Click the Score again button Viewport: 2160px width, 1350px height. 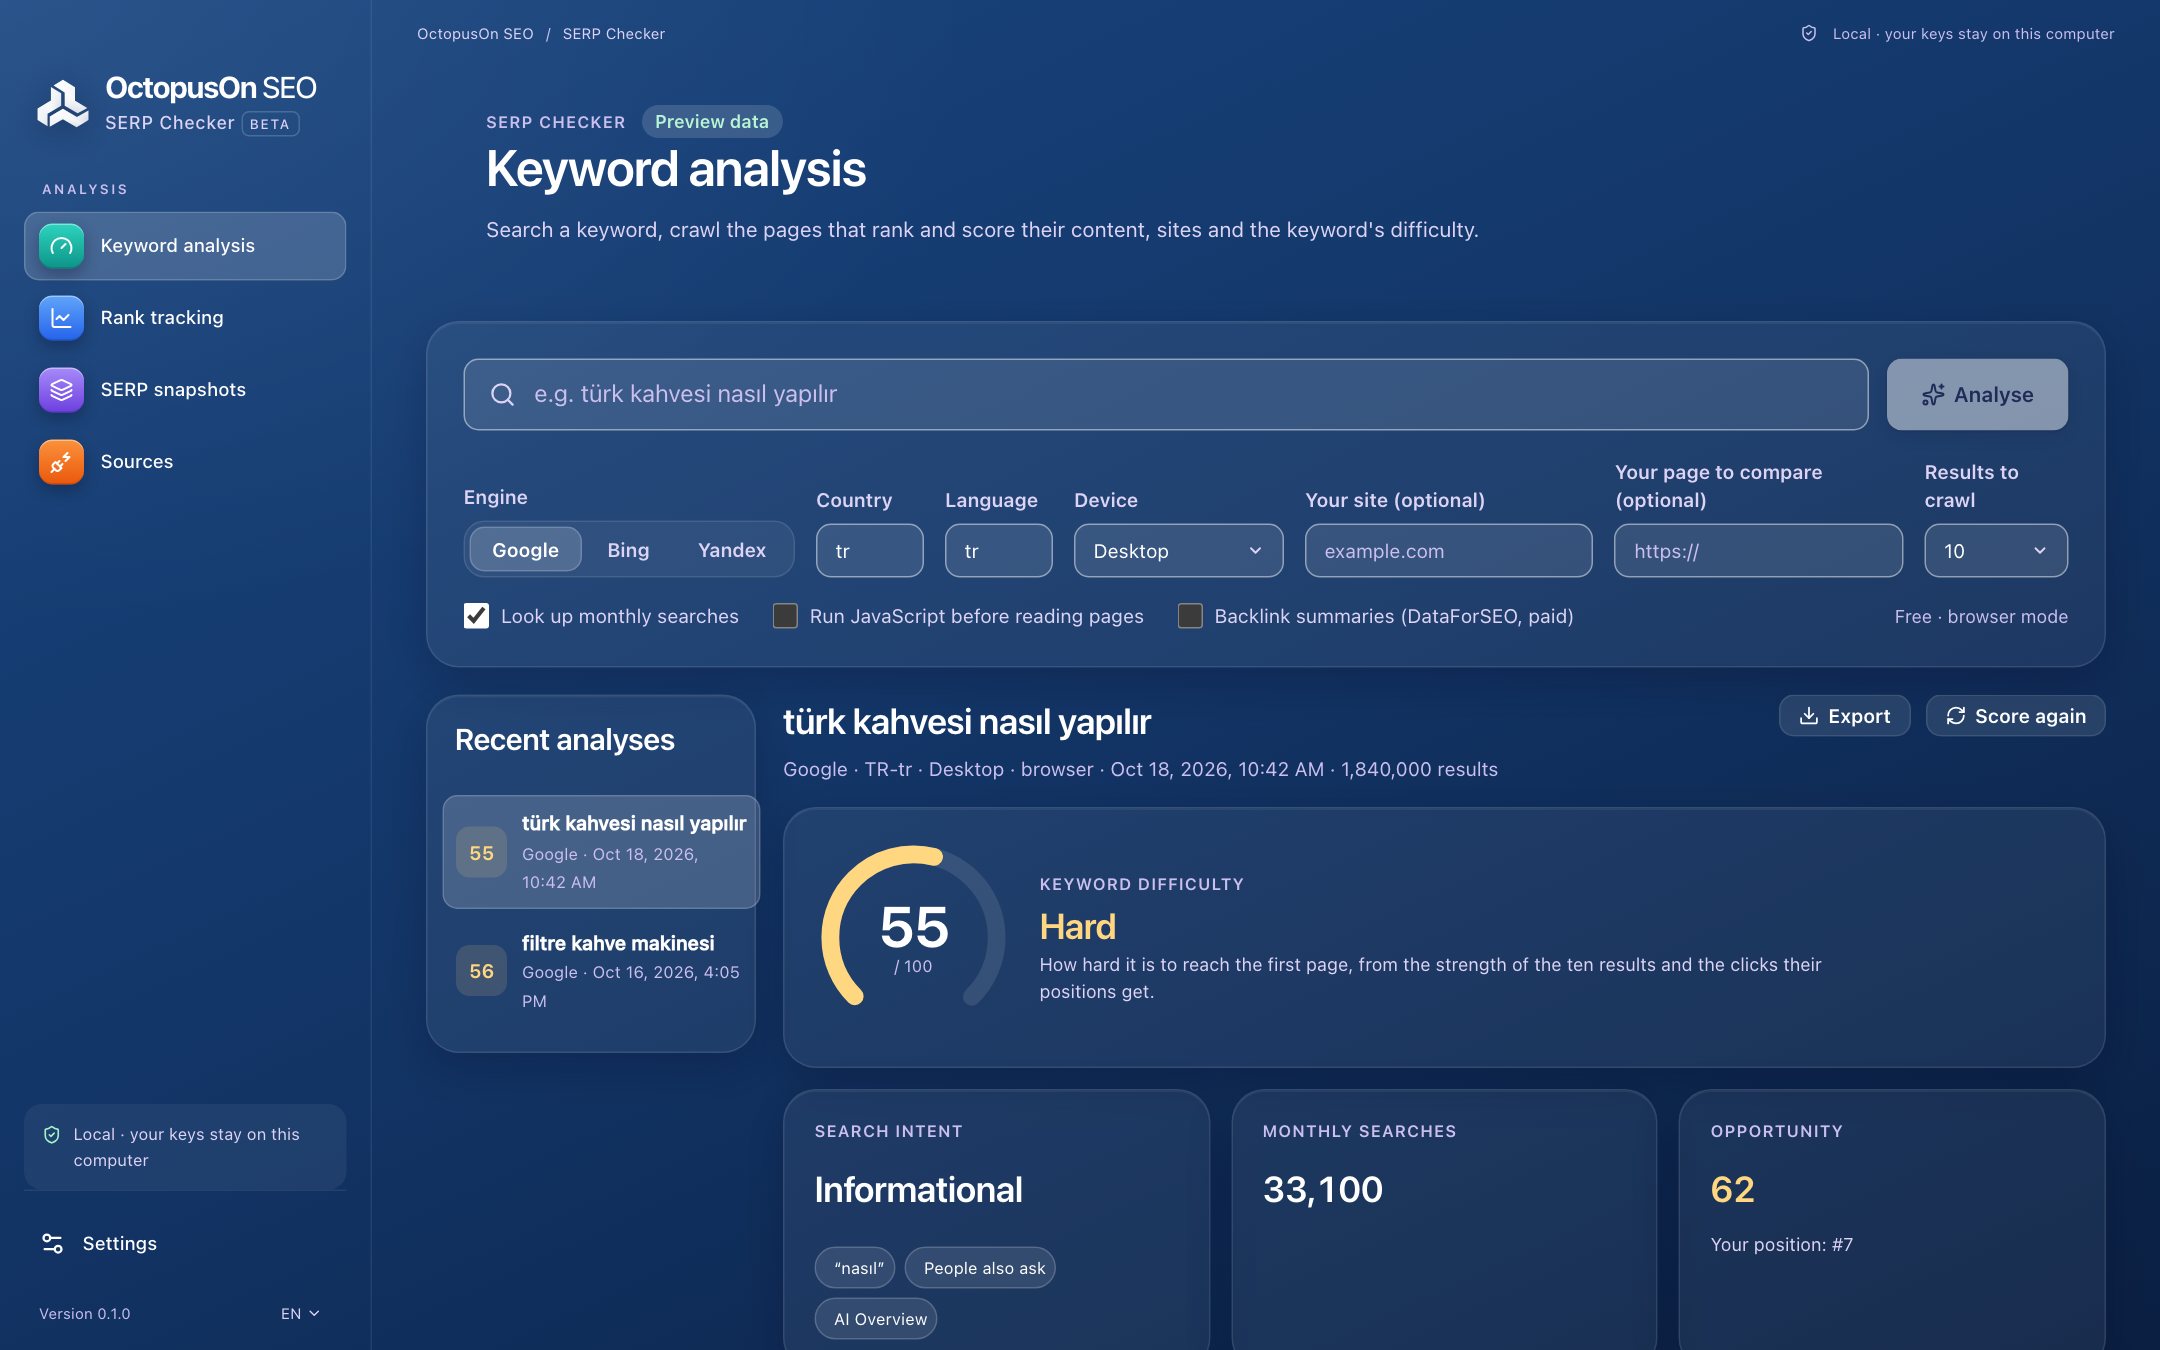[2015, 716]
